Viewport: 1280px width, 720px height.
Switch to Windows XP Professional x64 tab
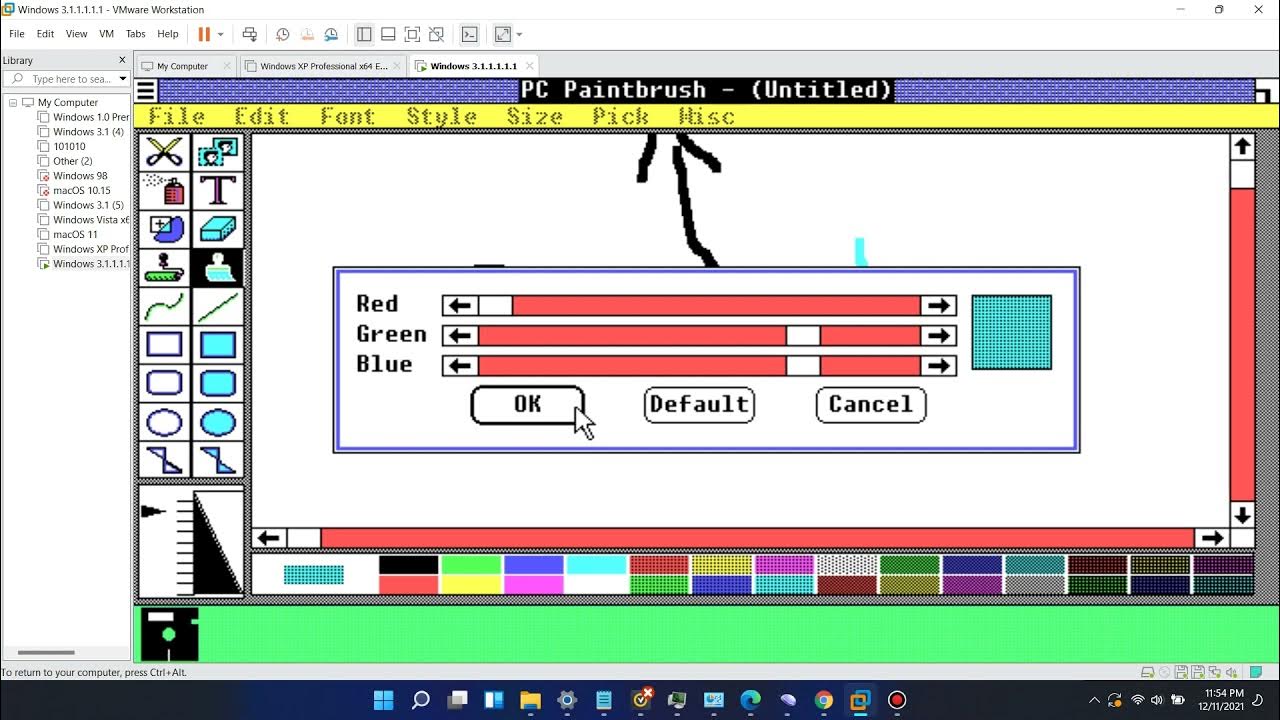tap(323, 66)
